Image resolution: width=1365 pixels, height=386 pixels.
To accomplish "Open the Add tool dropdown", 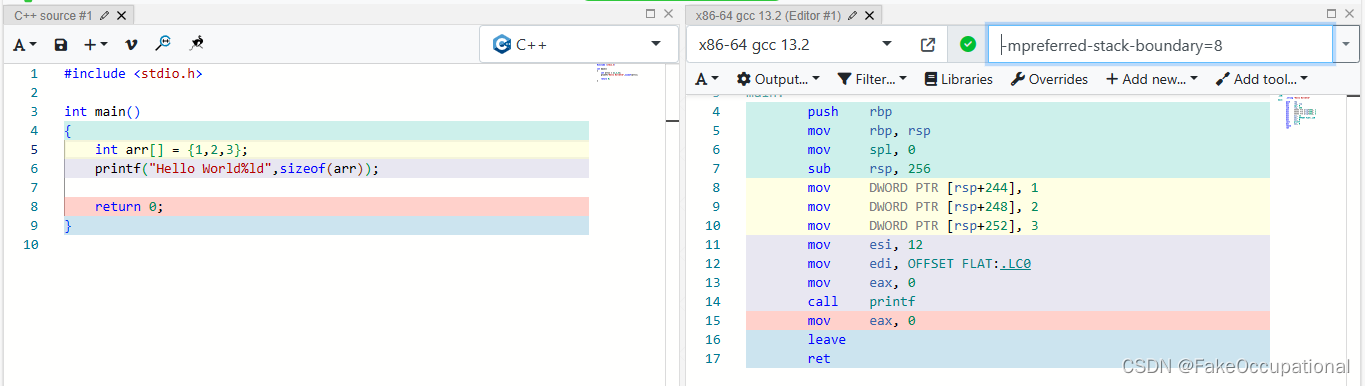I will click(x=1261, y=79).
